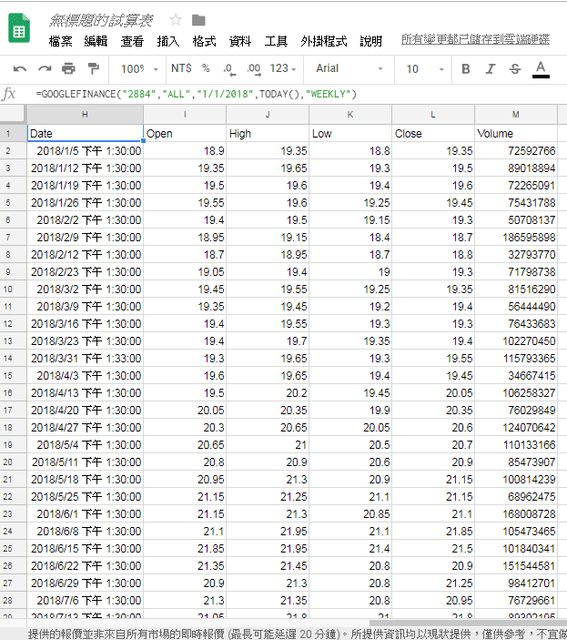Select volume cell 168008728
This screenshot has width=567, height=640.
516,514
